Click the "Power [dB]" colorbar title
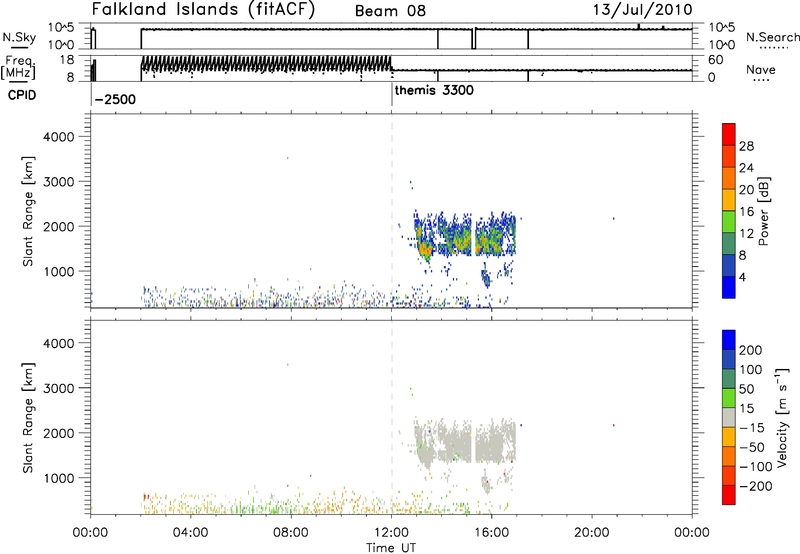Image resolution: width=800 pixels, height=554 pixels. pos(763,211)
